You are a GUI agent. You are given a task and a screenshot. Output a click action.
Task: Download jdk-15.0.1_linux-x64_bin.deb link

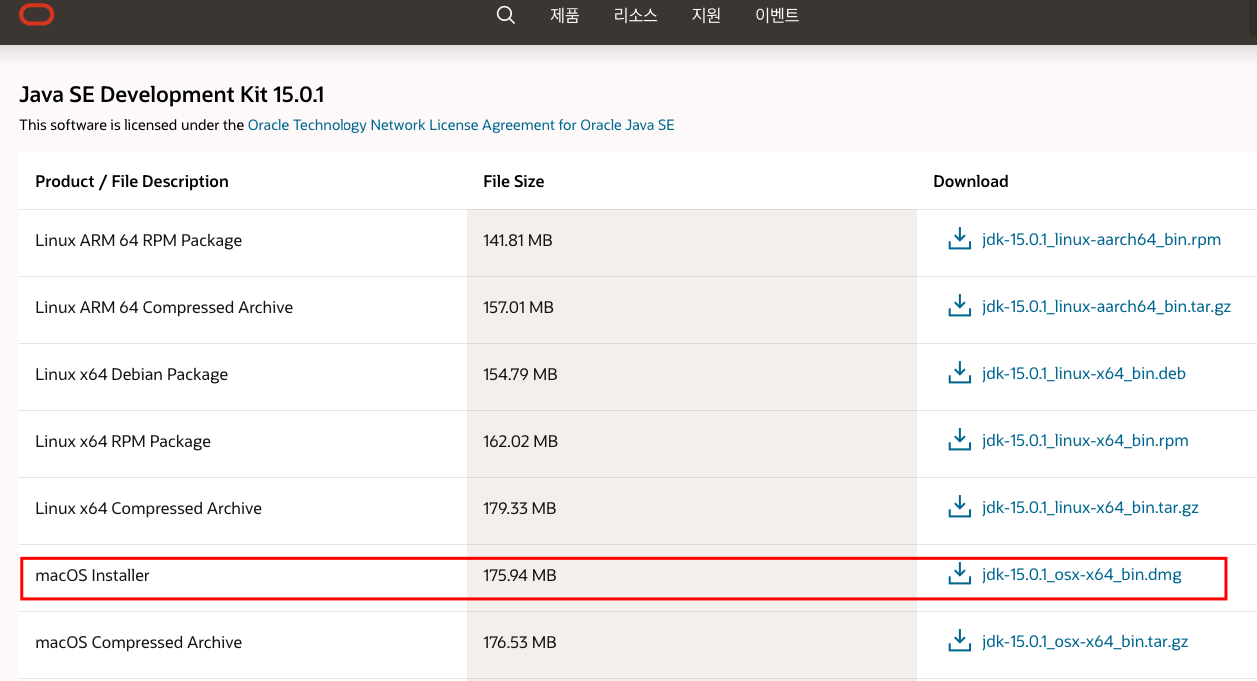1084,374
